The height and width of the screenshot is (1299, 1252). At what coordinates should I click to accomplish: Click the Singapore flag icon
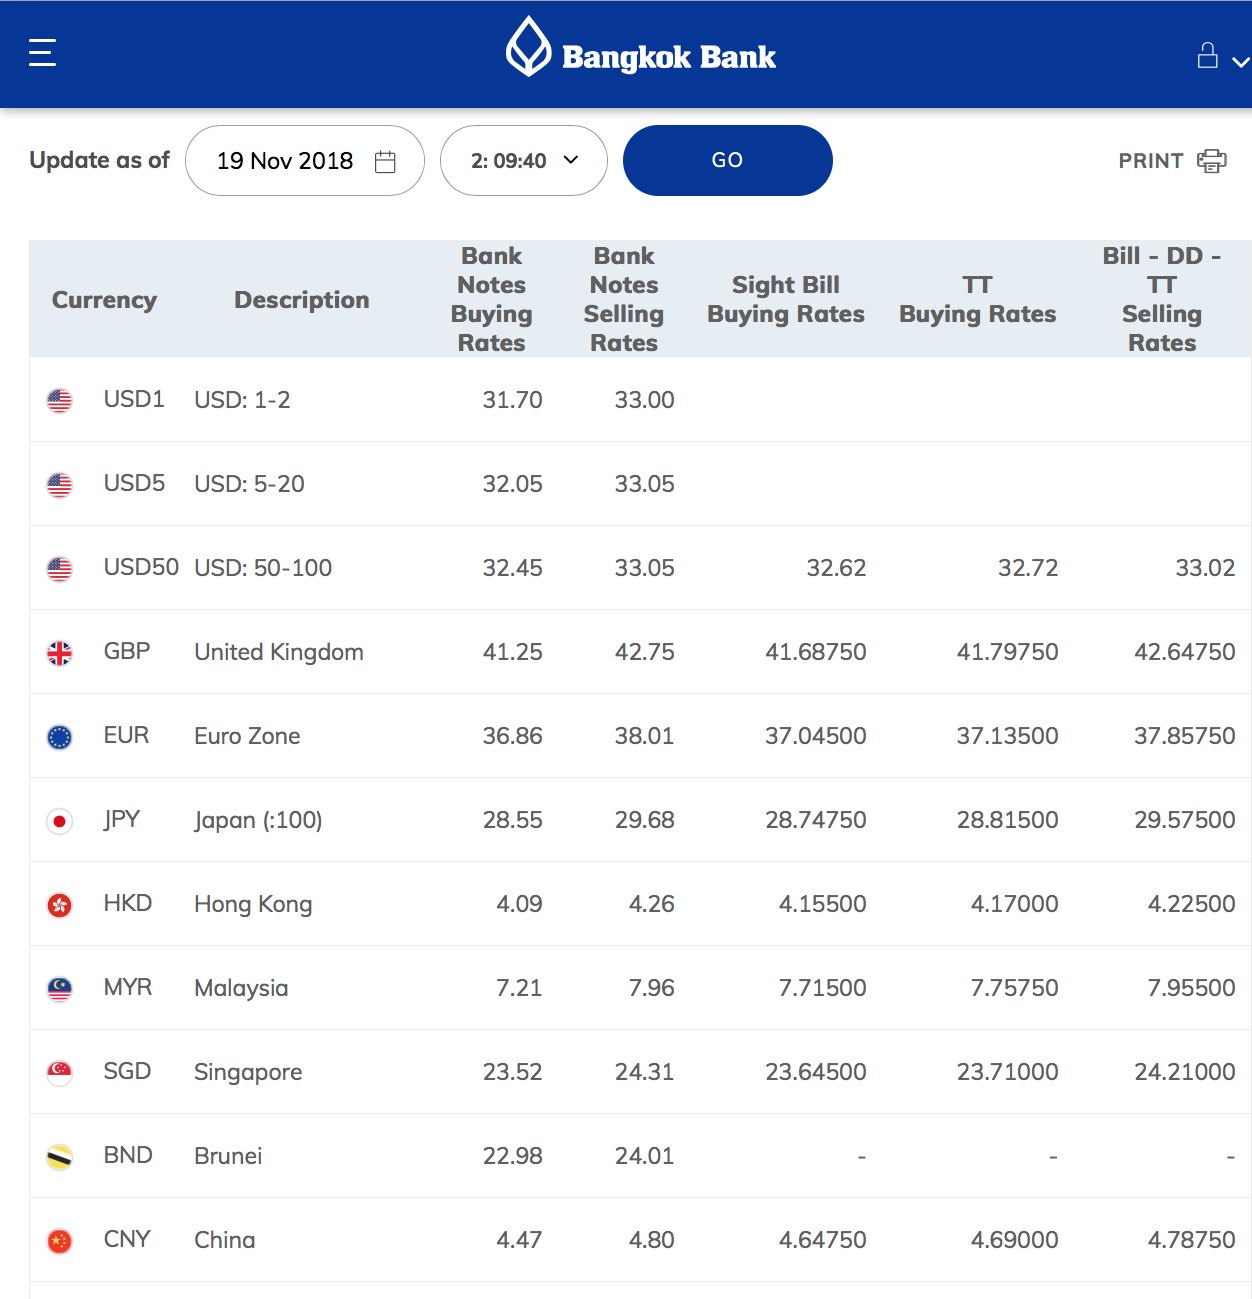[60, 1073]
